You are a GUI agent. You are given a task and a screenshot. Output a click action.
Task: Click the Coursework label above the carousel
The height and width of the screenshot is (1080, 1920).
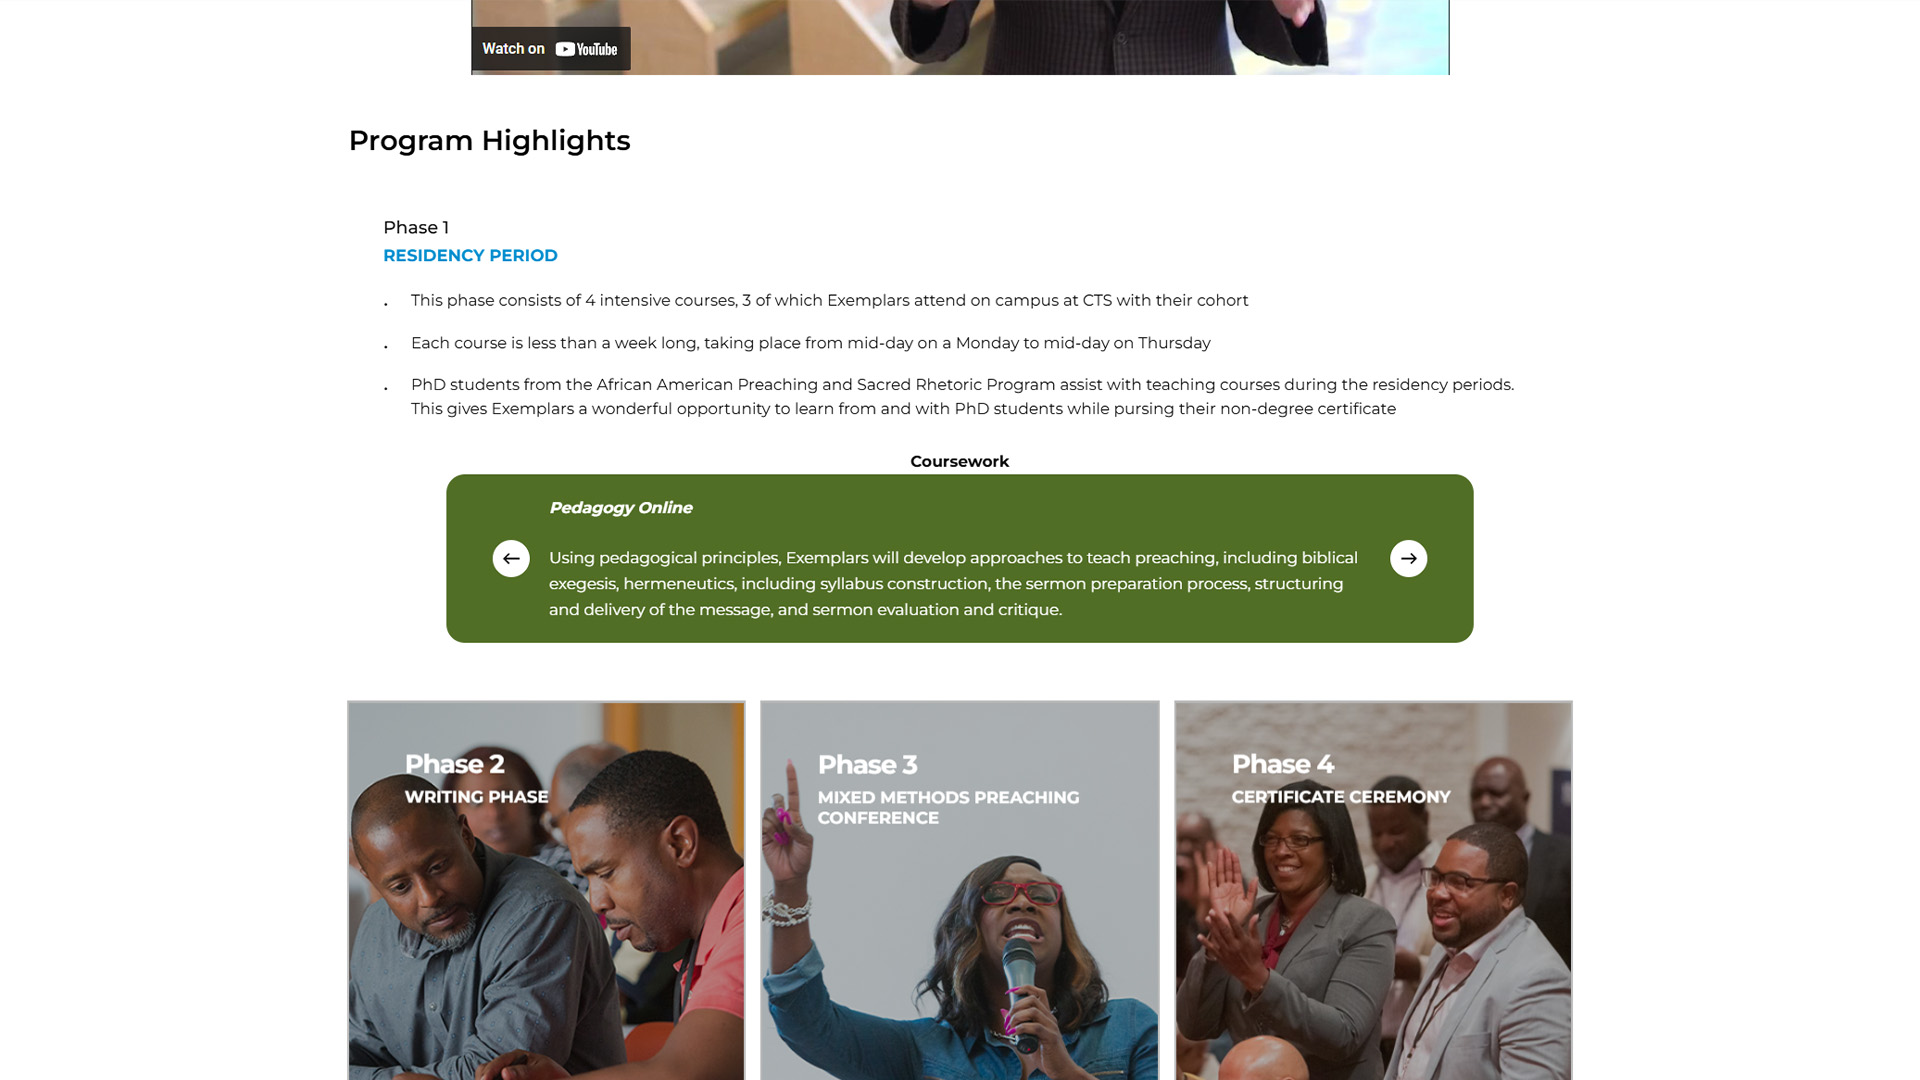click(x=959, y=461)
